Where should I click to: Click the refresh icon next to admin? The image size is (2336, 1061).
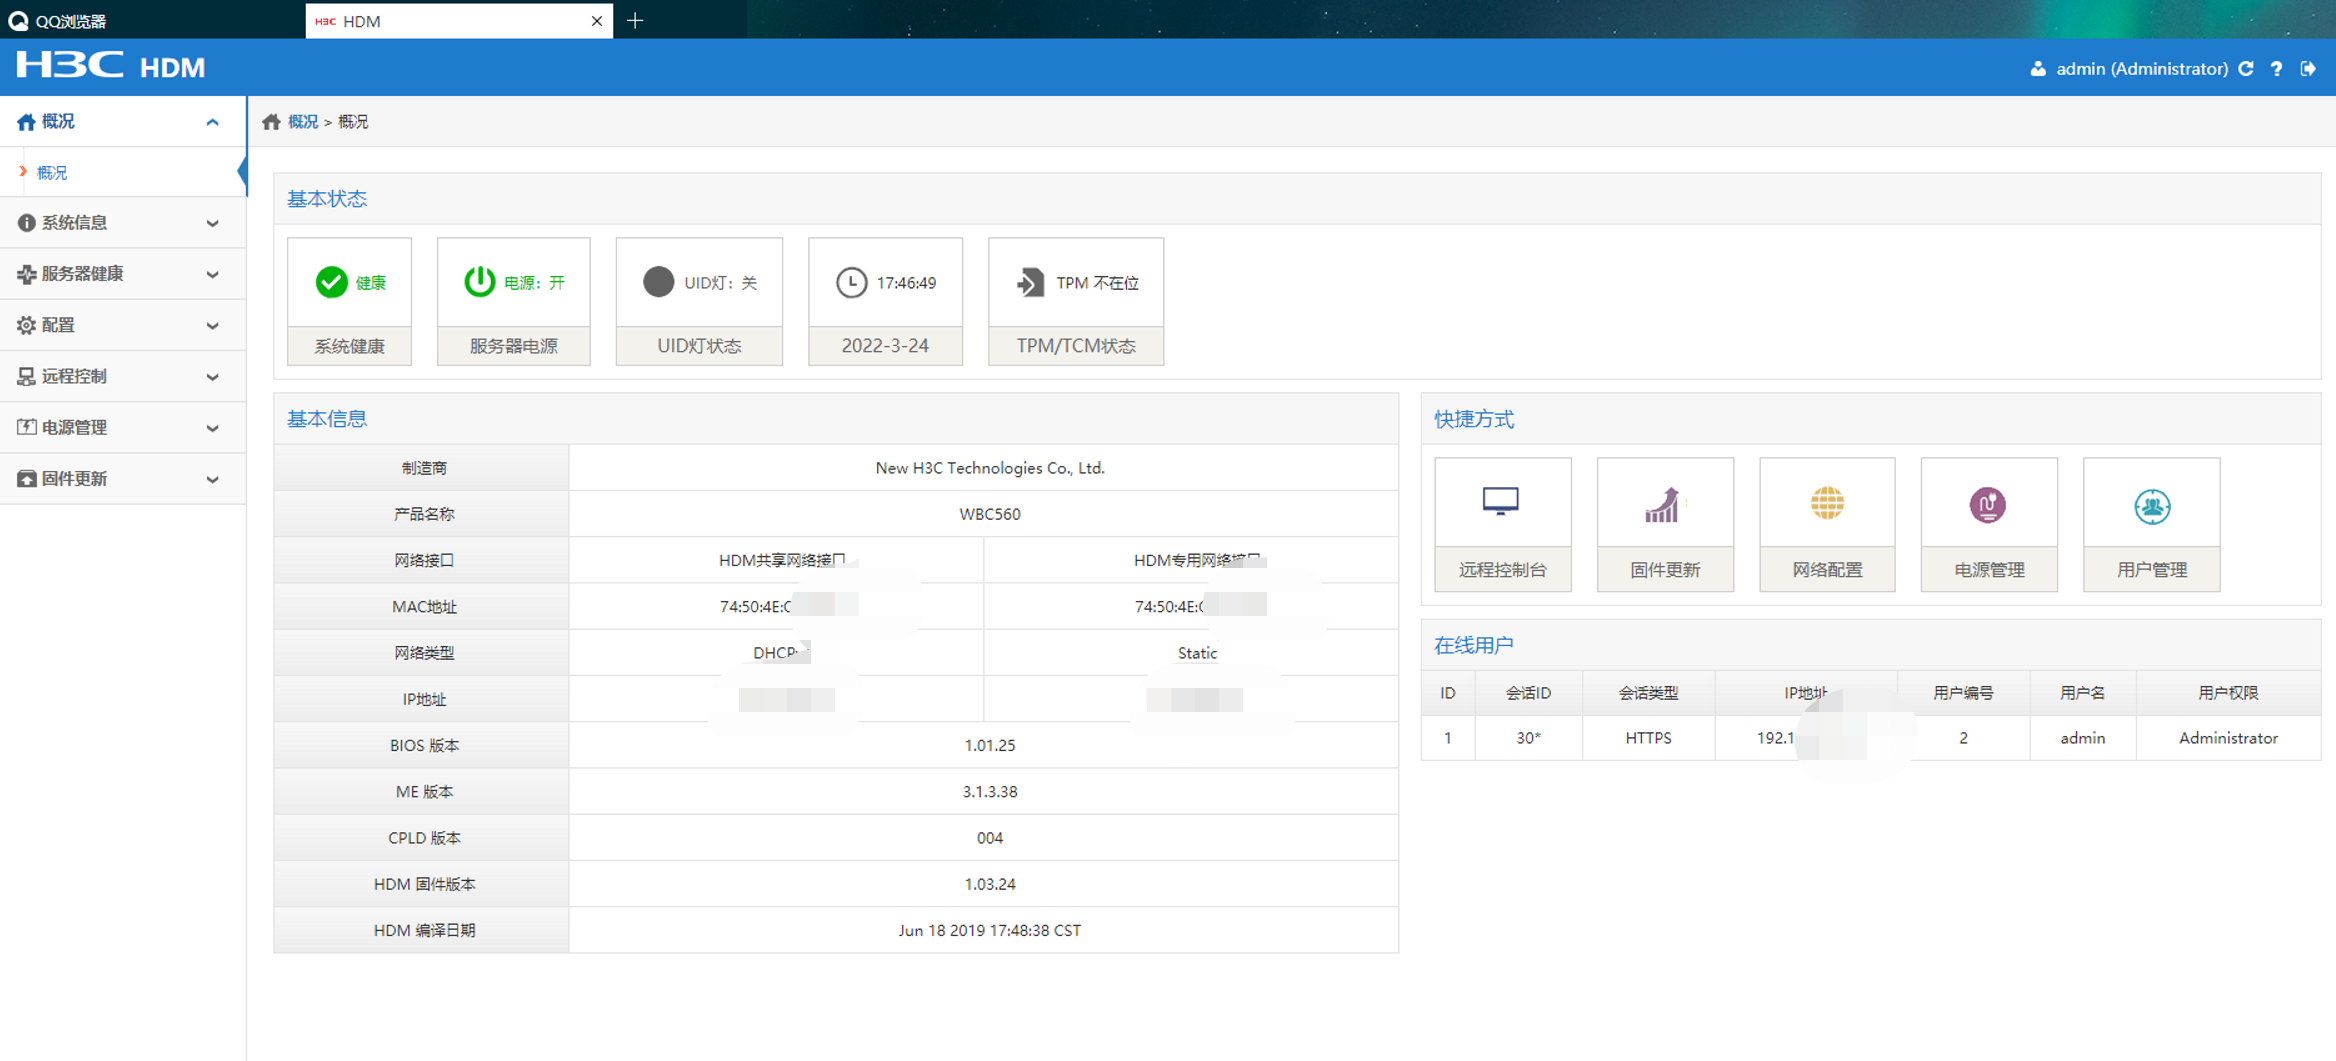[2246, 69]
